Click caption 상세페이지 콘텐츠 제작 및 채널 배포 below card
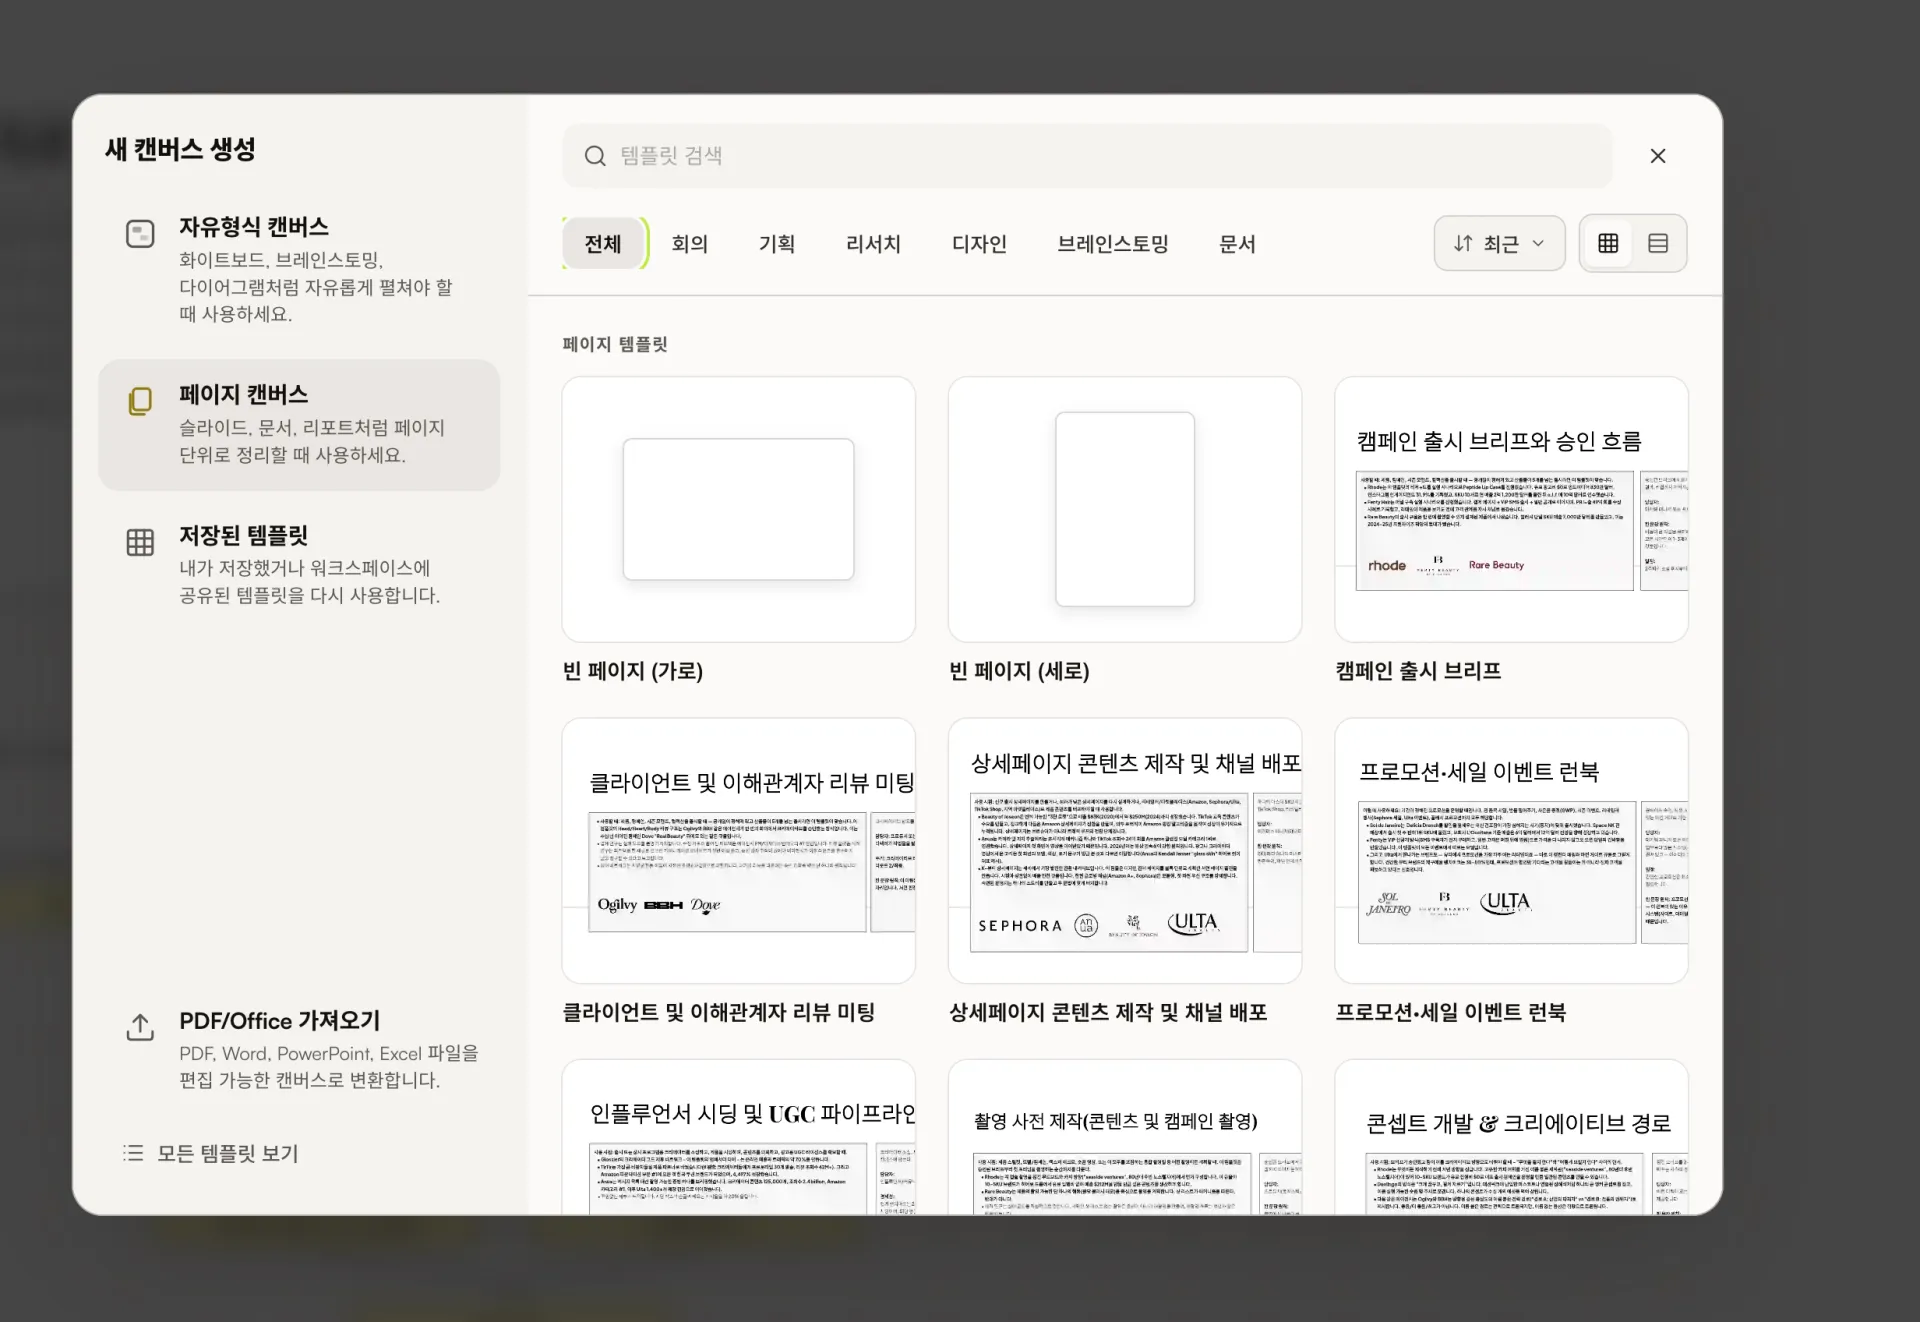The width and height of the screenshot is (1920, 1322). click(1108, 1012)
